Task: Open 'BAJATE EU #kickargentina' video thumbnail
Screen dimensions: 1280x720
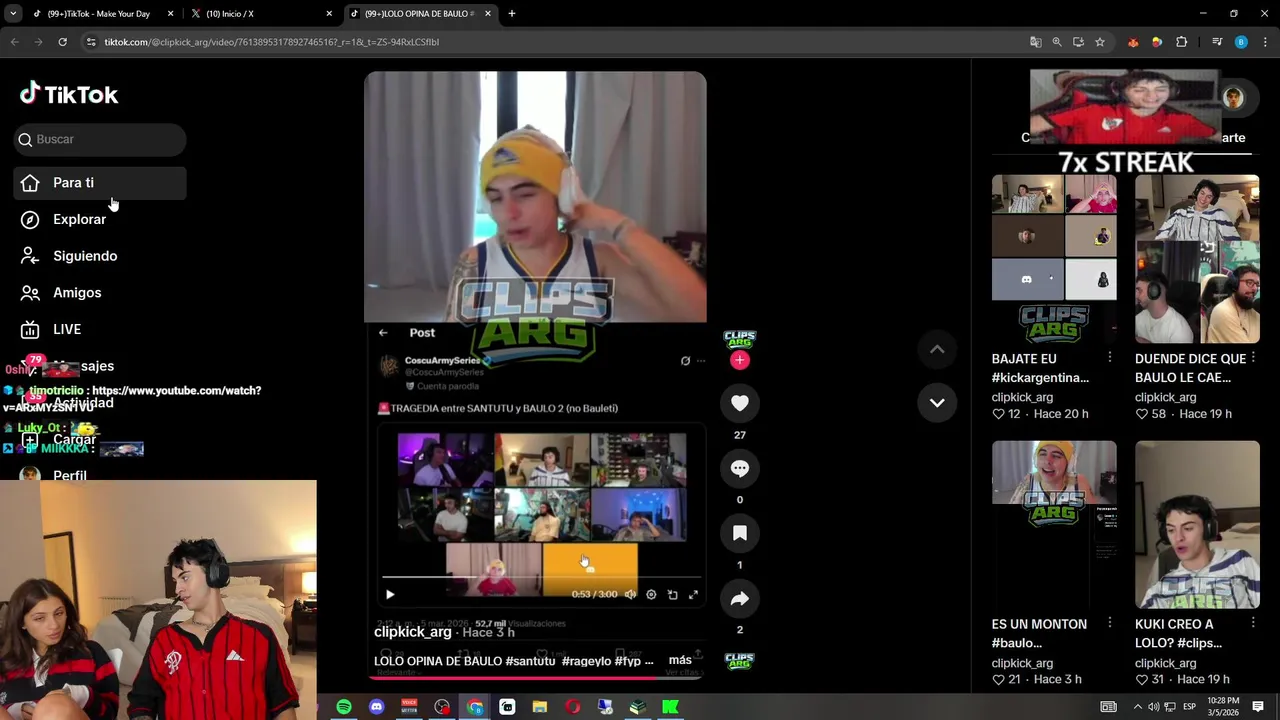Action: click(1054, 259)
